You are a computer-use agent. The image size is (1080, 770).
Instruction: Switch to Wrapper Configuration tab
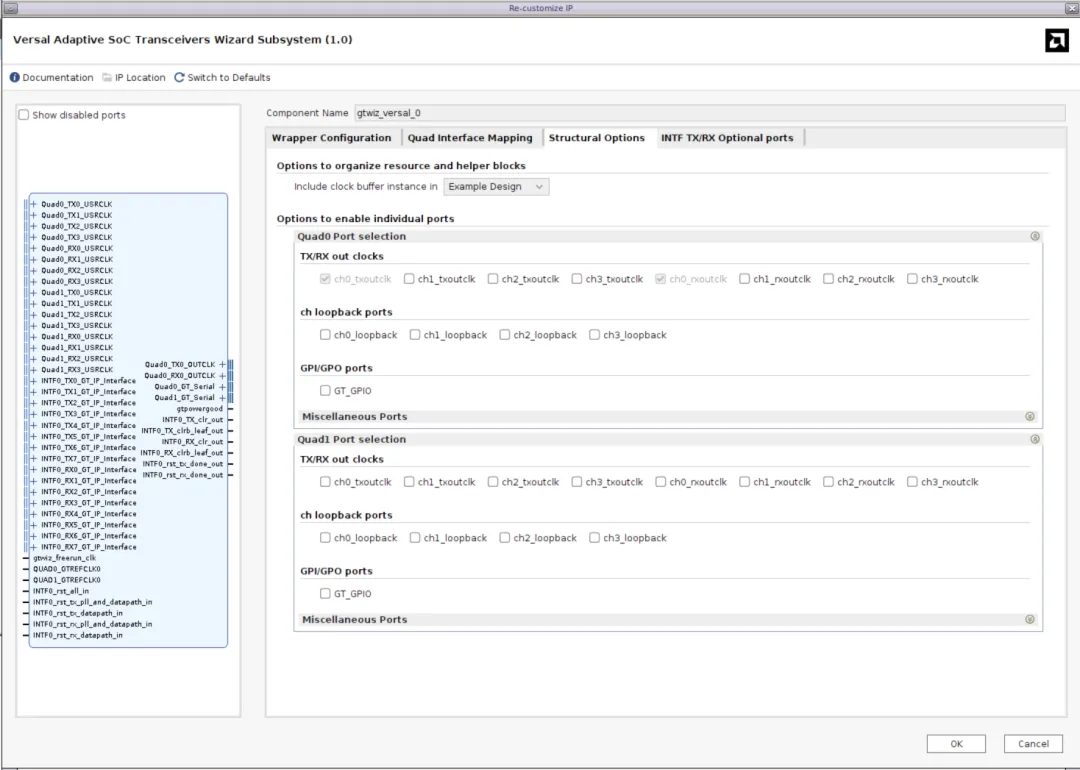click(x=331, y=138)
